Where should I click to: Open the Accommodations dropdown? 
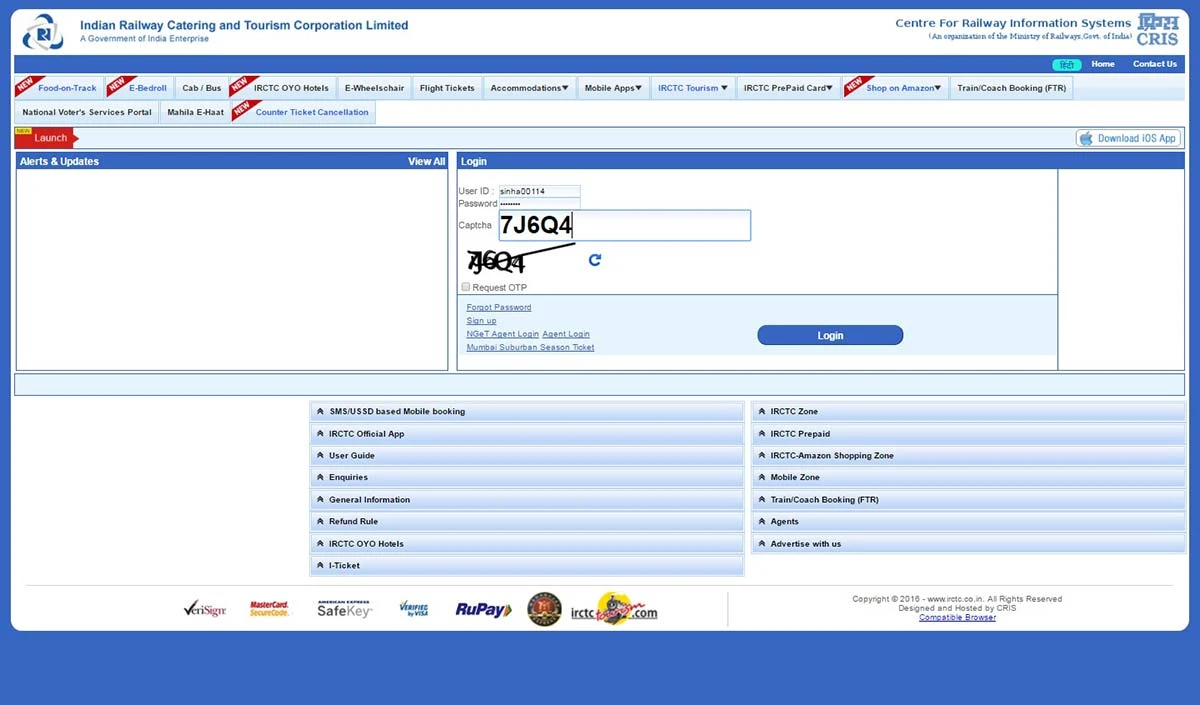point(529,87)
